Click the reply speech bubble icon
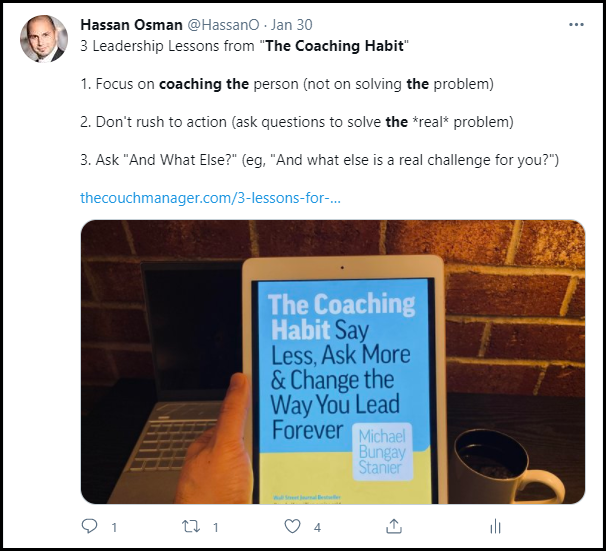The height and width of the screenshot is (551, 606). tap(90, 526)
